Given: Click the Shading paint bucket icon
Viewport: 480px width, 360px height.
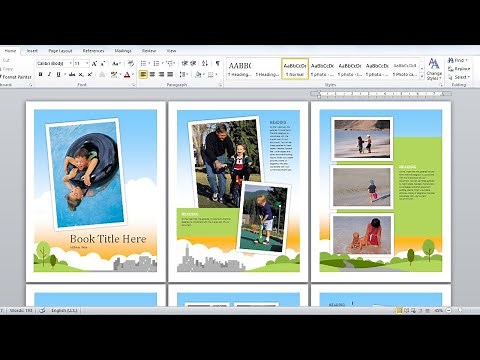Looking at the screenshot, I should tap(198, 74).
